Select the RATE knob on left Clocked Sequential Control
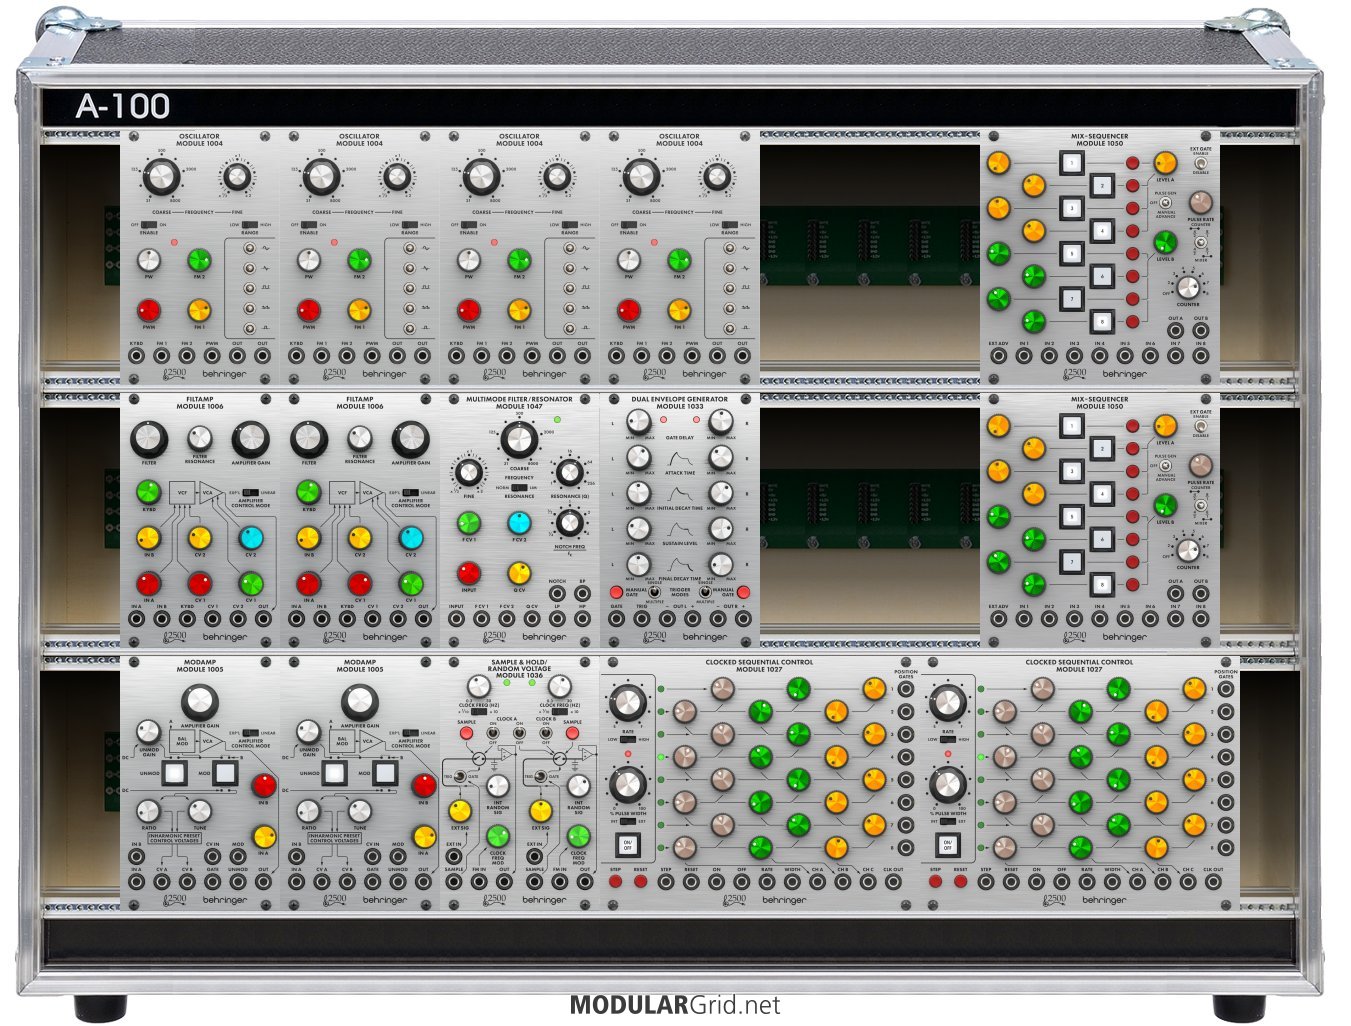The width and height of the screenshot is (1351, 1026). (x=627, y=704)
